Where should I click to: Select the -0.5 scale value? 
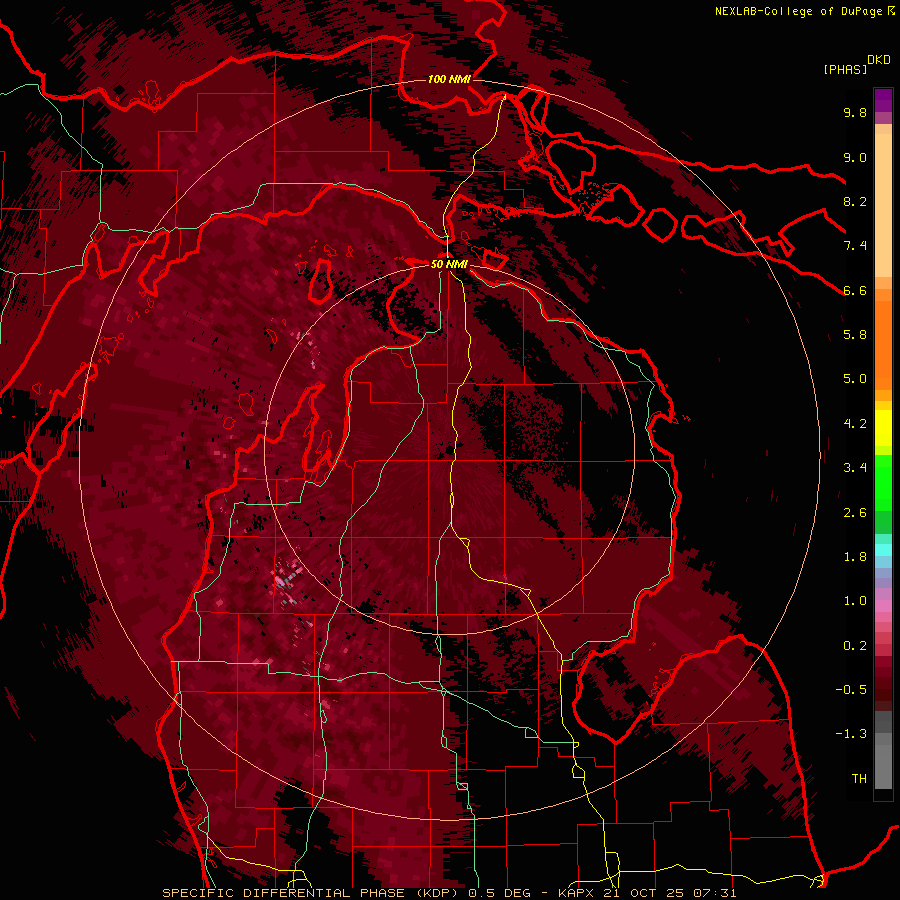coord(851,690)
